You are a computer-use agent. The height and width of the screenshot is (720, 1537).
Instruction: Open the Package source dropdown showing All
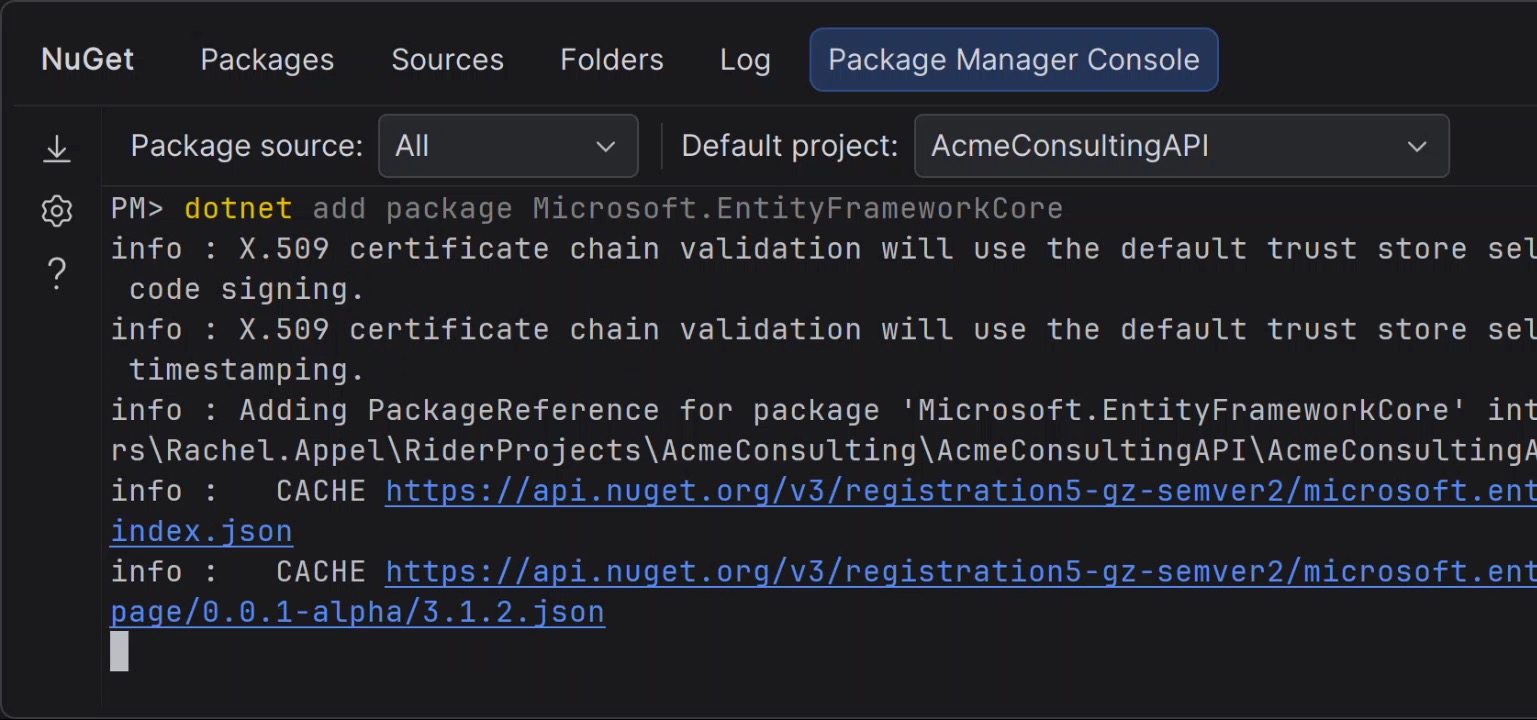[507, 146]
